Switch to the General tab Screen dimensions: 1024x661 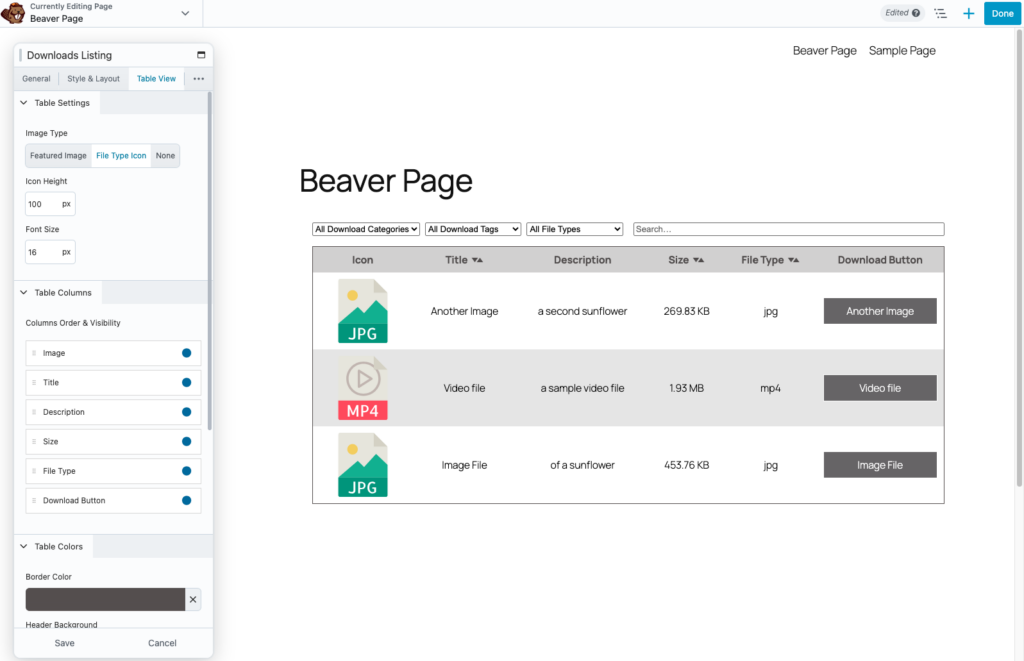click(36, 79)
